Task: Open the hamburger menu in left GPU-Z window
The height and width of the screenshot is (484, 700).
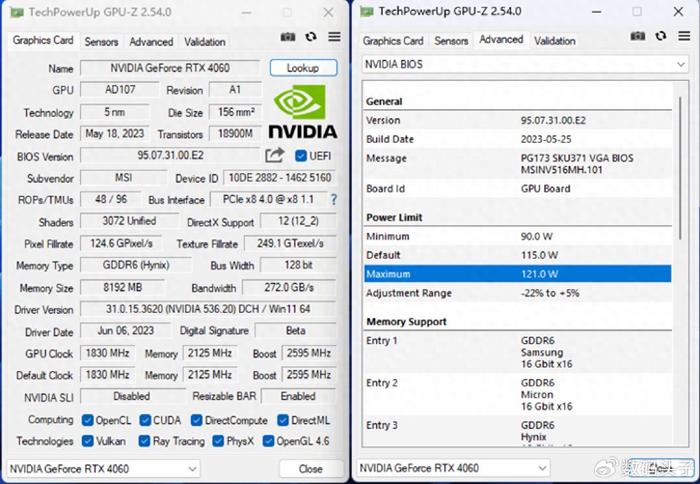Action: tap(334, 37)
